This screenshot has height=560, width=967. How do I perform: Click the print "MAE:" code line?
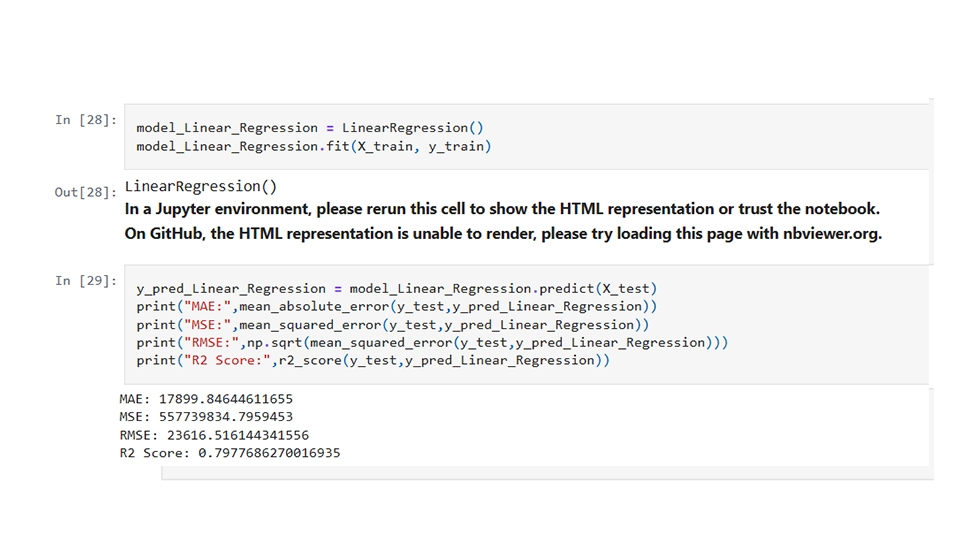point(397,307)
